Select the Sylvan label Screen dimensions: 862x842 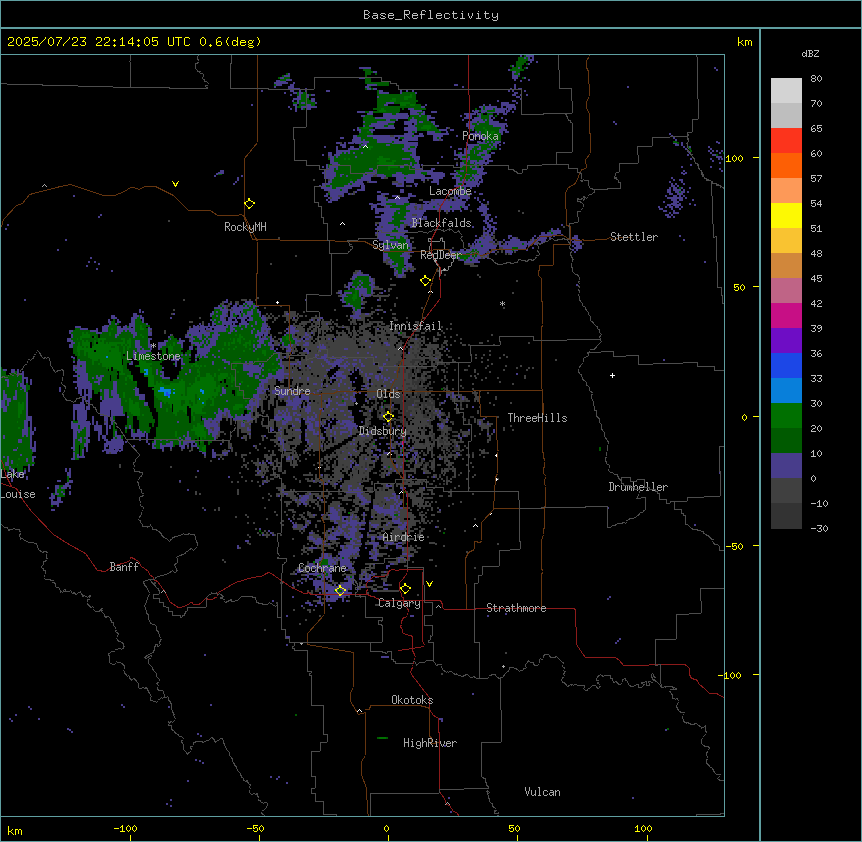tap(390, 245)
